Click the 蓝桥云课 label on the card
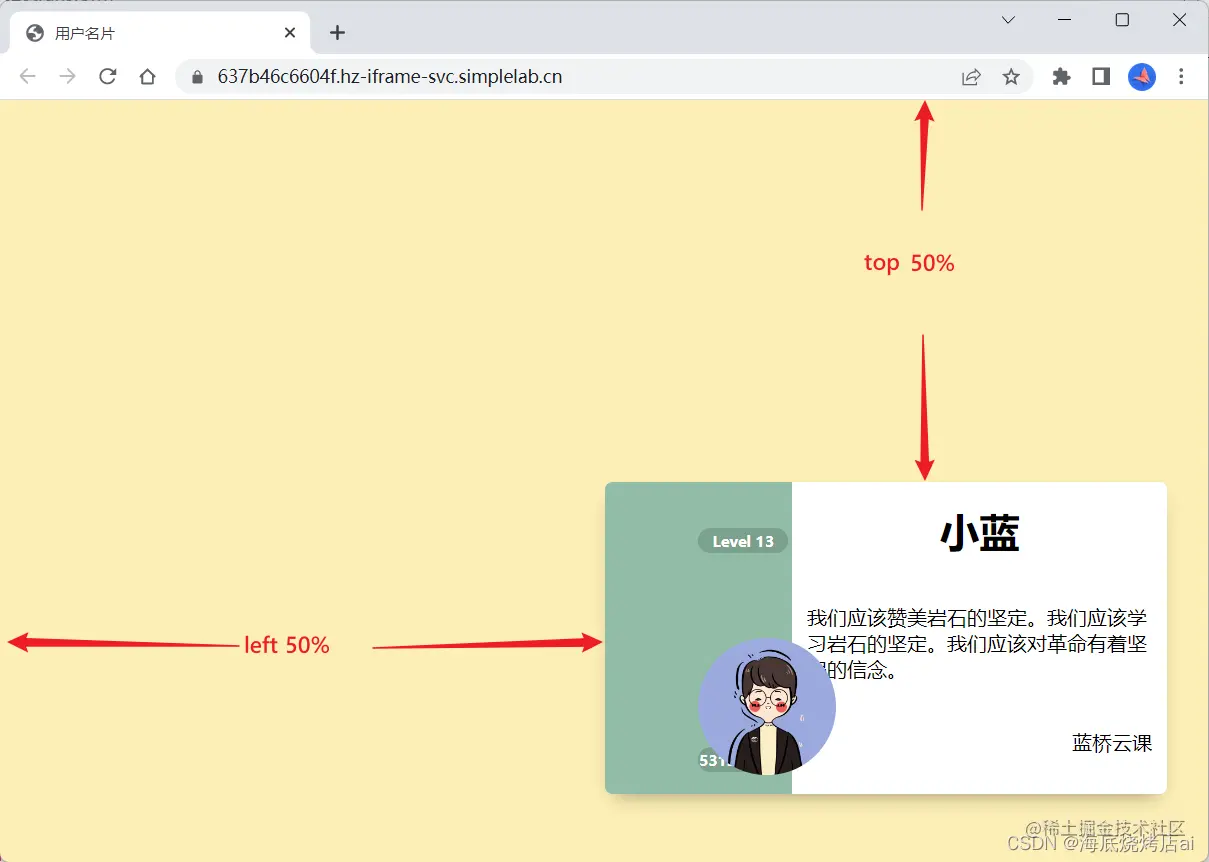Image resolution: width=1209 pixels, height=862 pixels. pos(1111,743)
